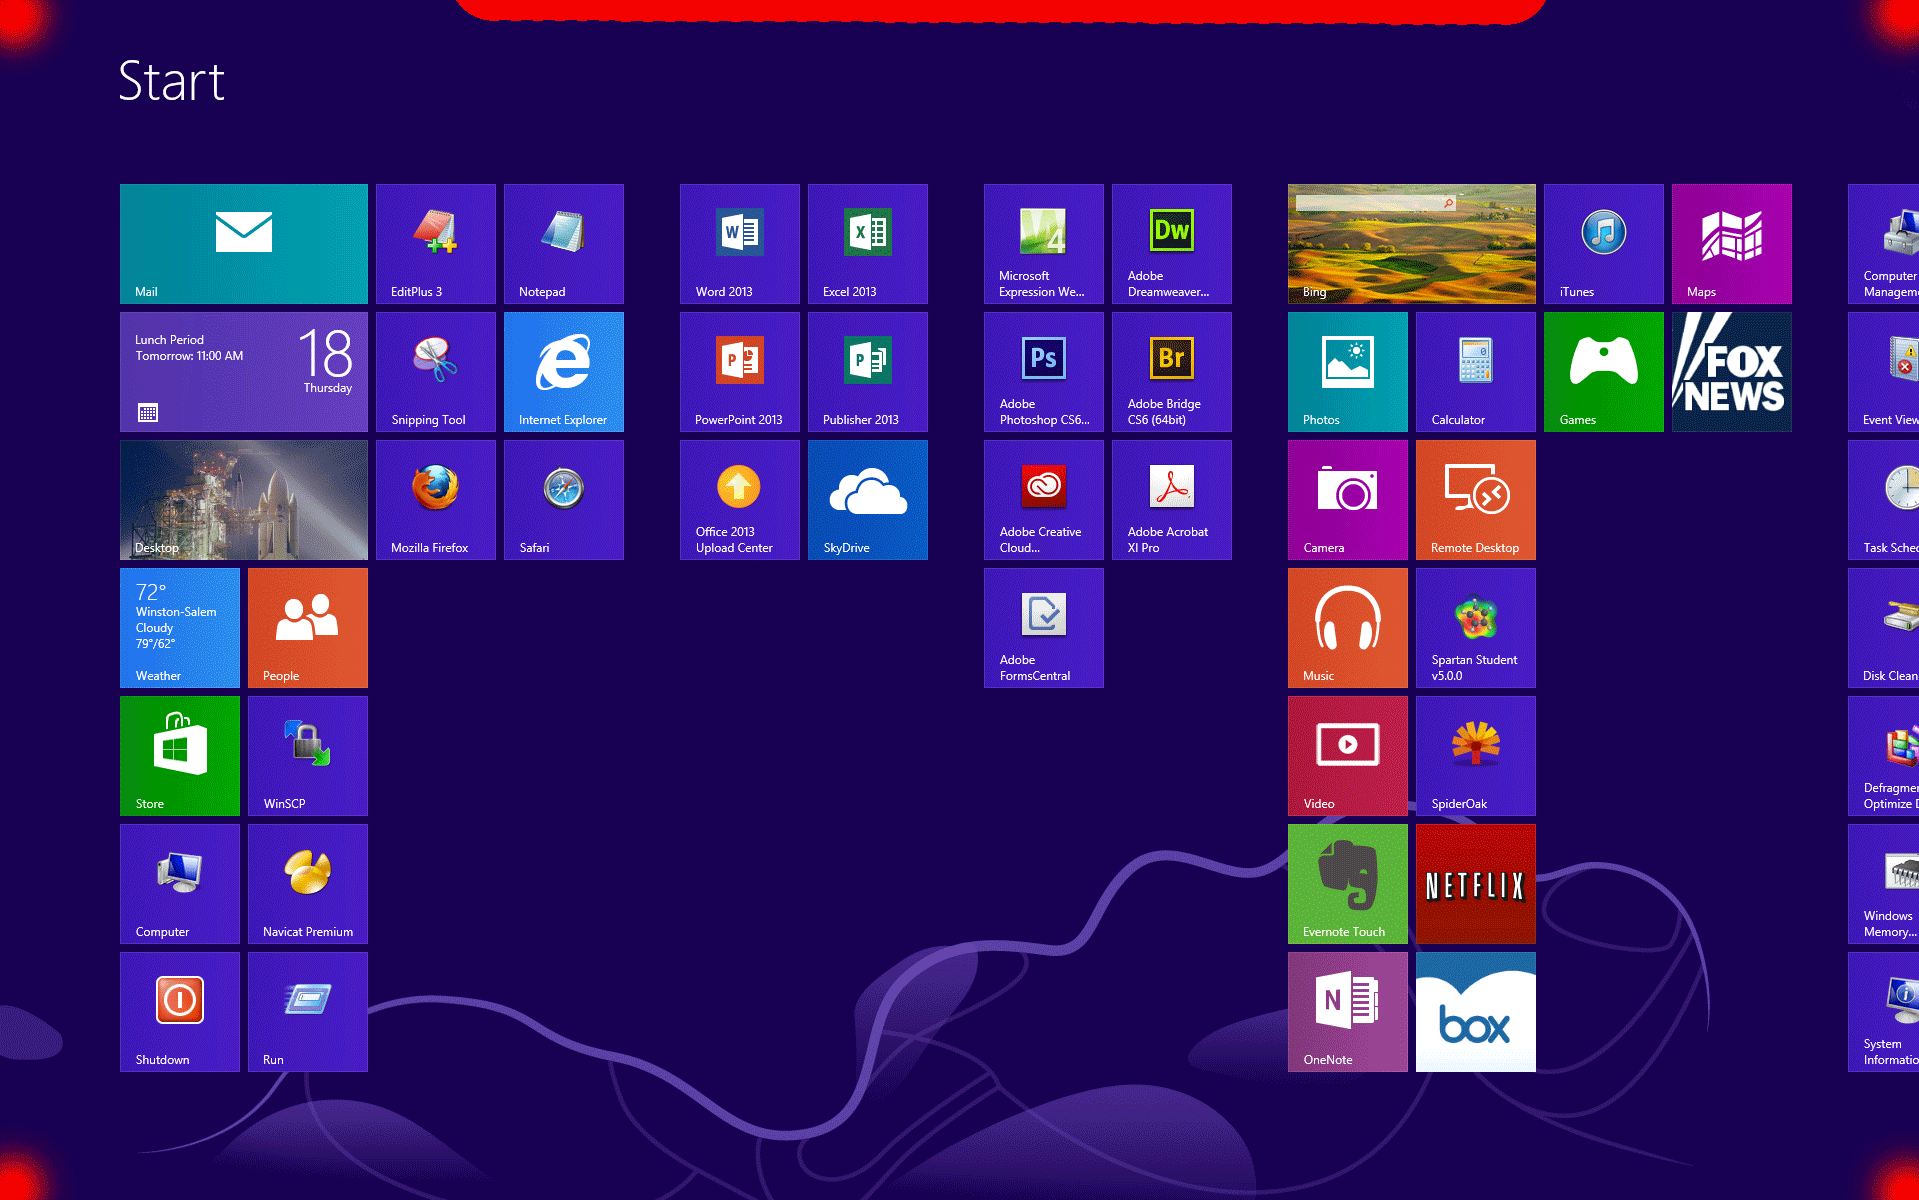Open the Weather tile for Winston-Salem
Screen dimensions: 1919x1200
[x=180, y=628]
